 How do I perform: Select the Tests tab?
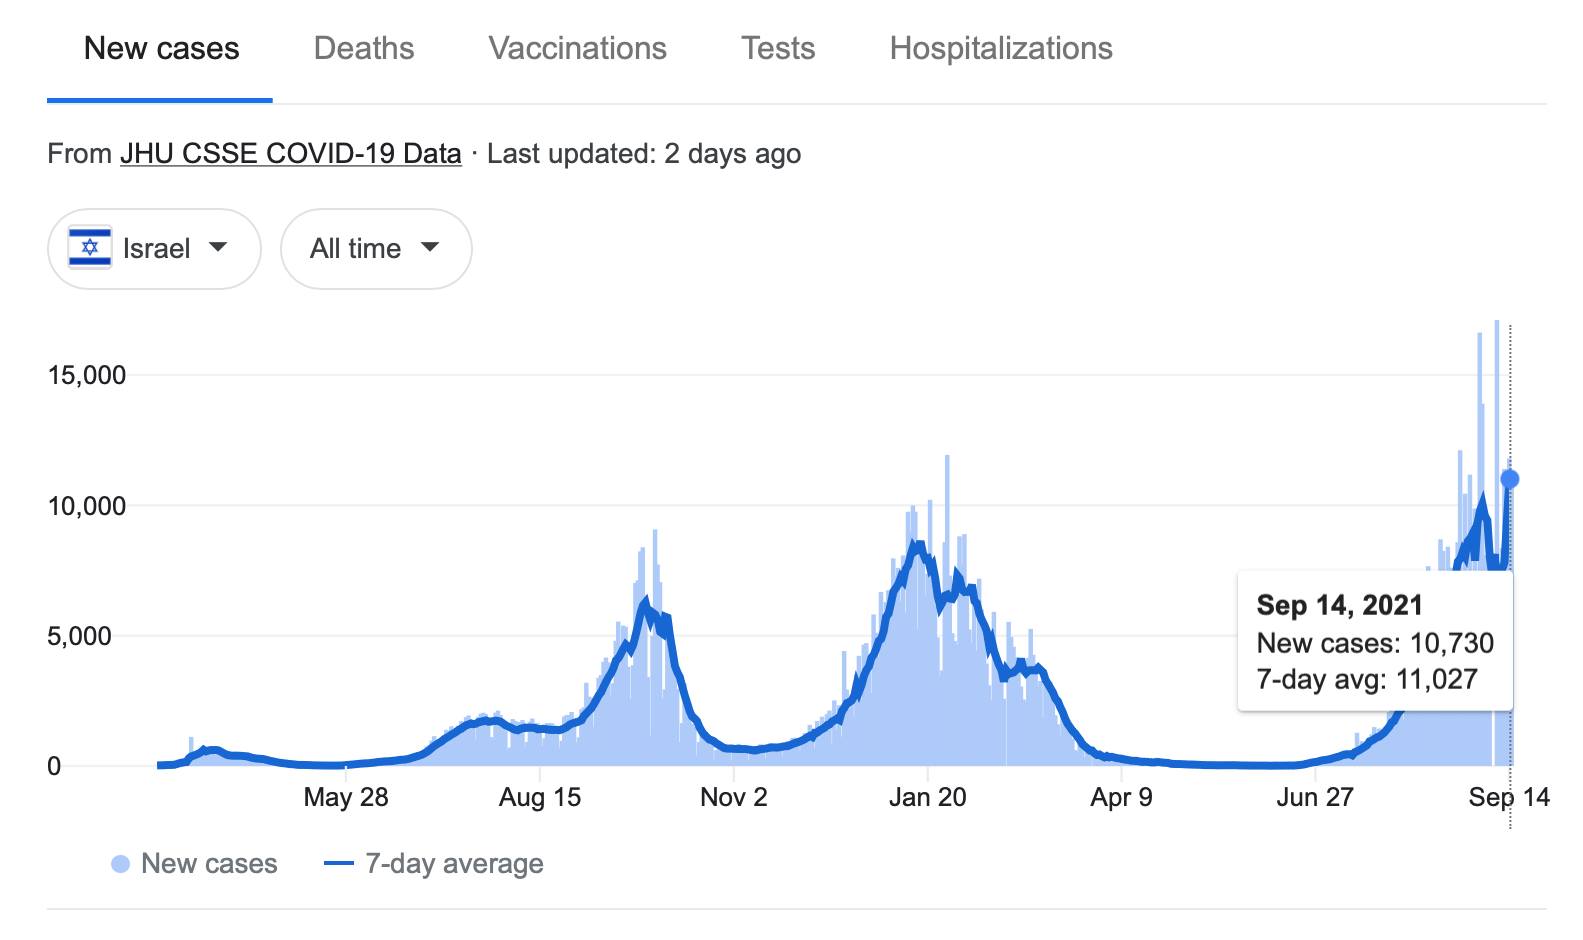[x=777, y=48]
